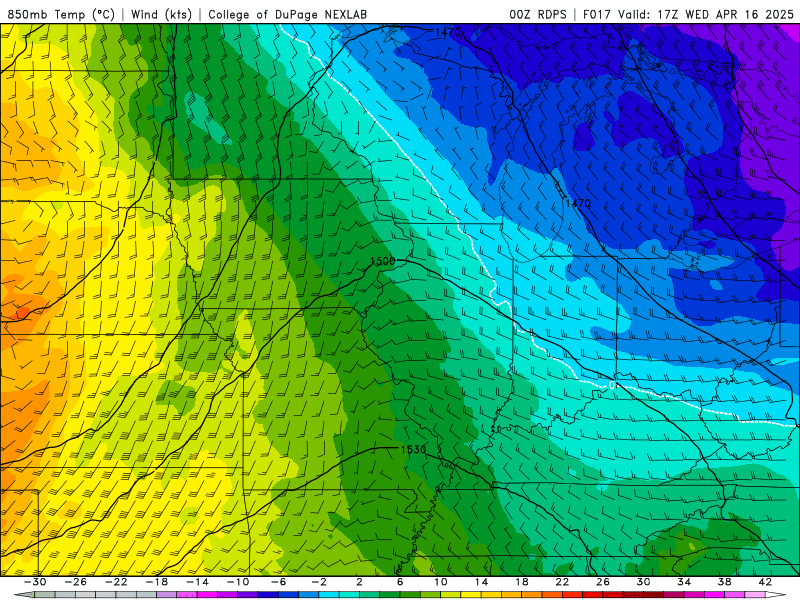Click the 1500 height contour label
This screenshot has width=800, height=600.
coord(383,261)
